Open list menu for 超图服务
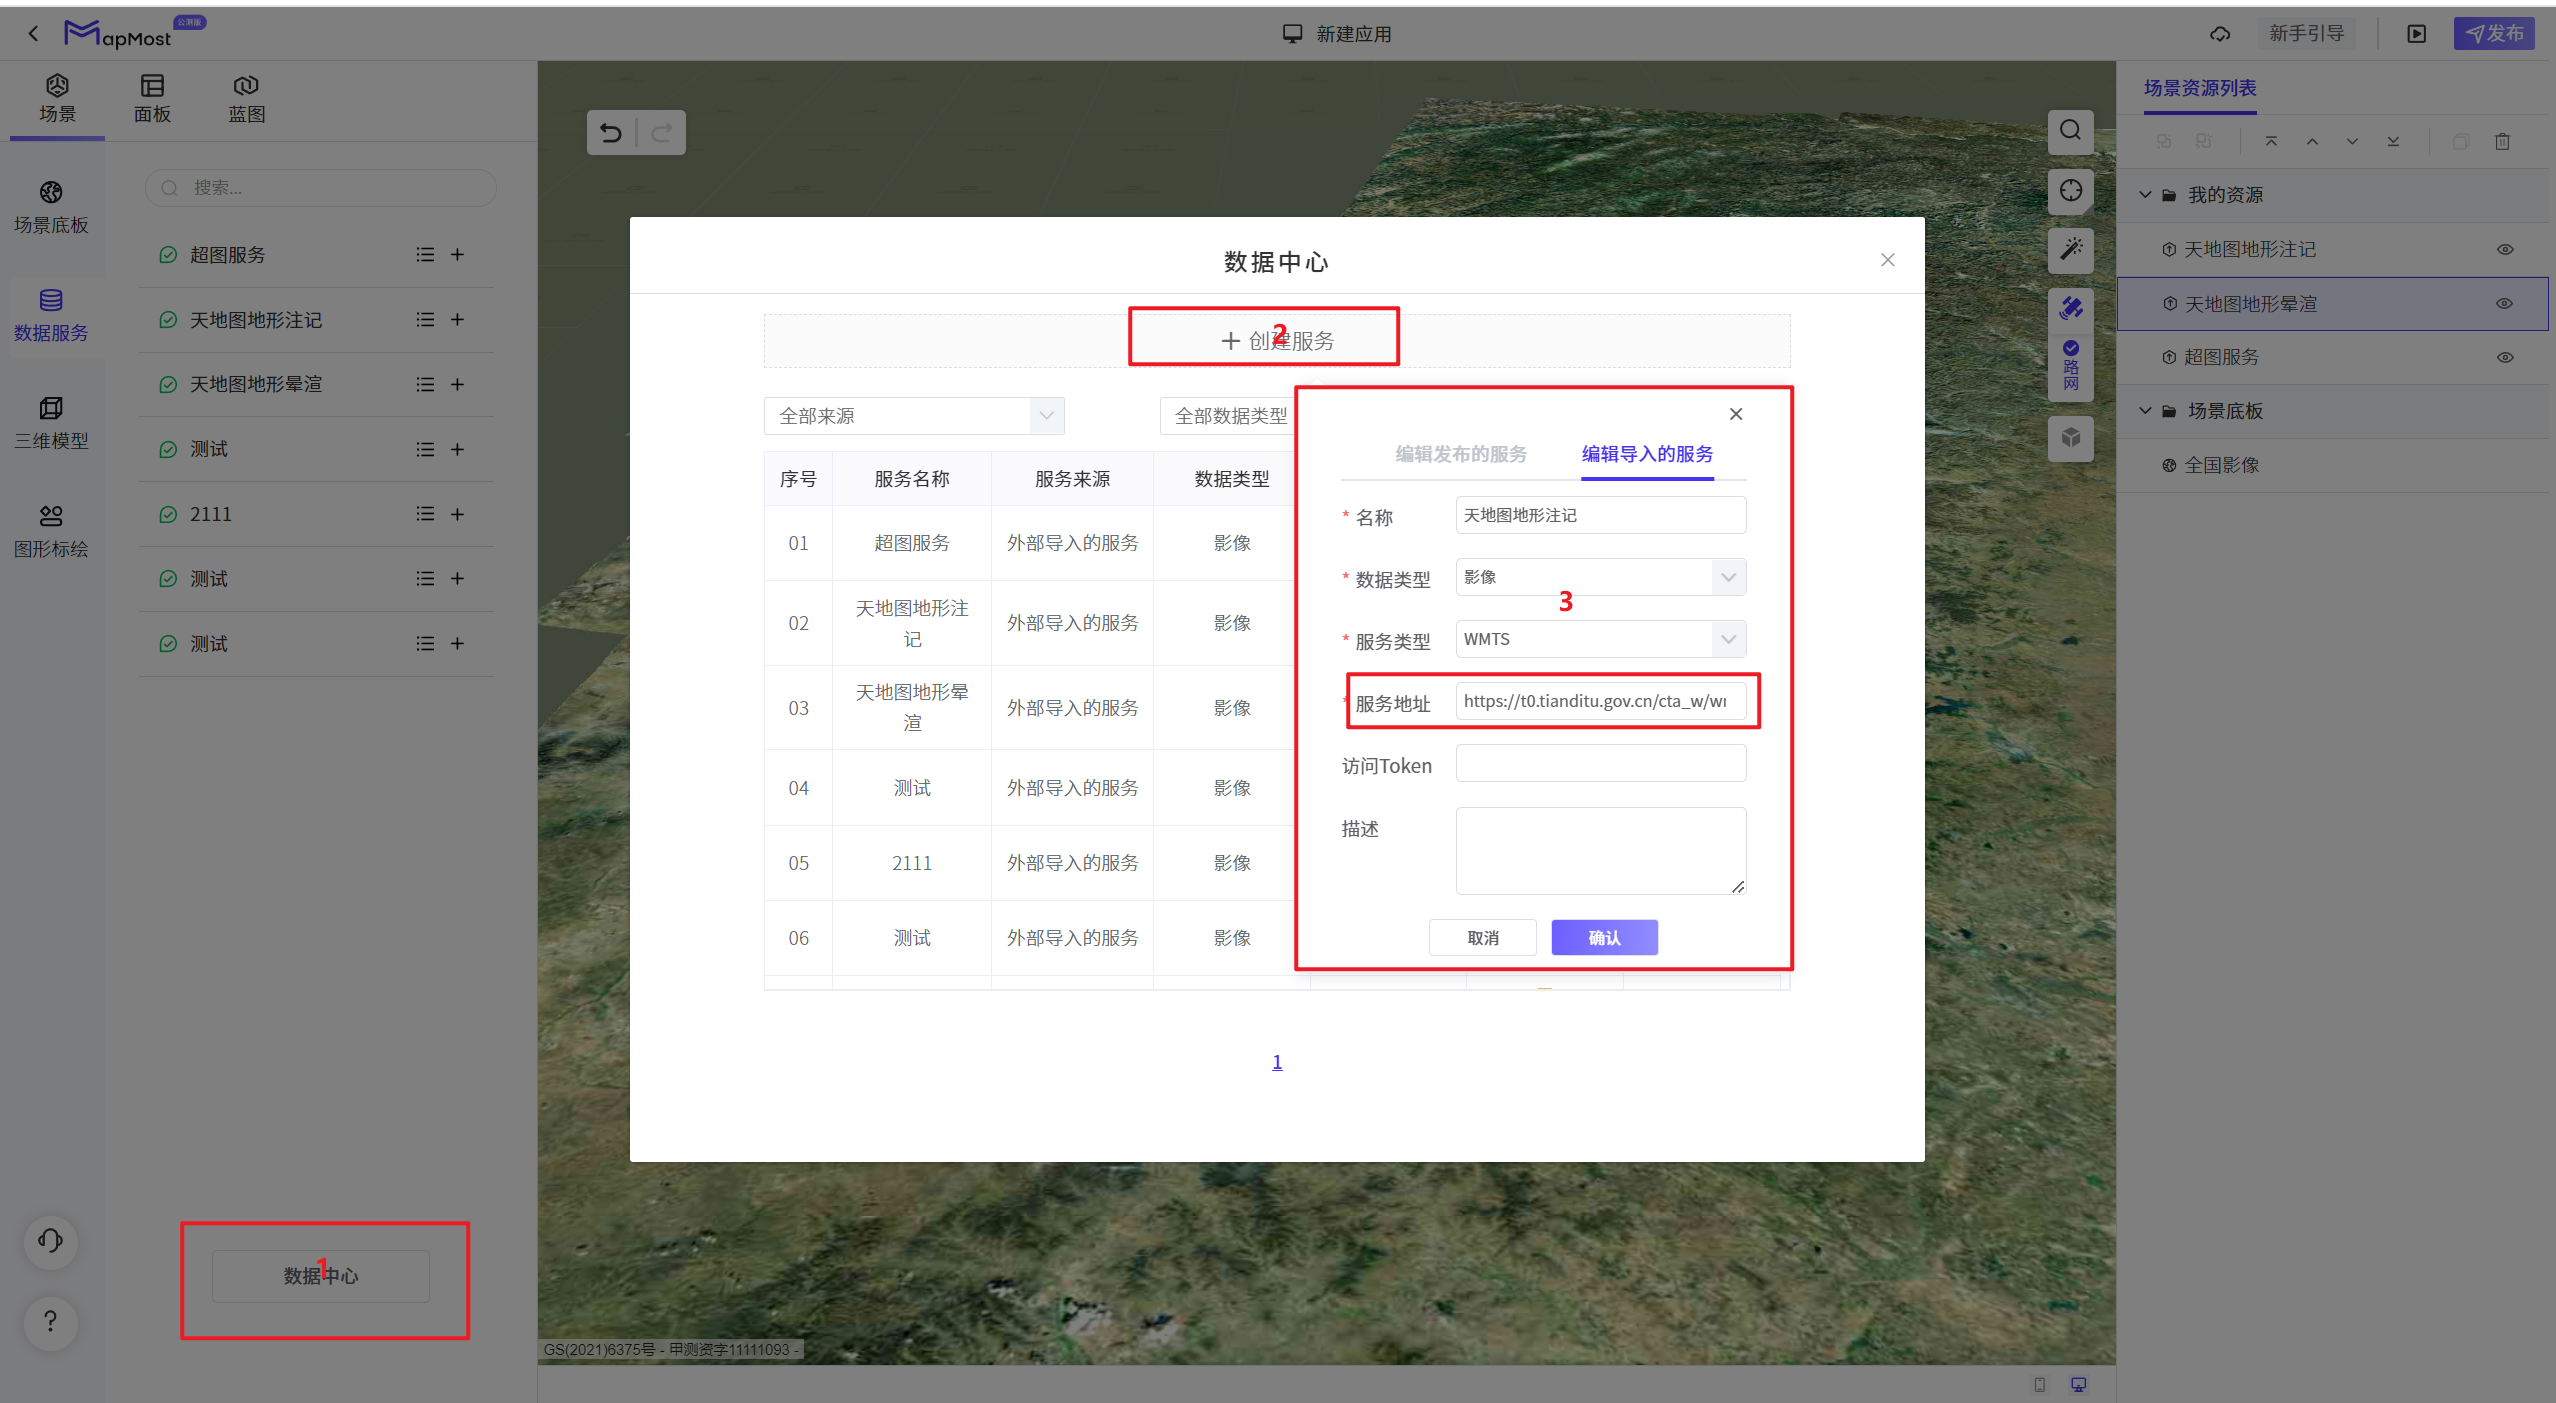This screenshot has width=2556, height=1403. tap(425, 255)
